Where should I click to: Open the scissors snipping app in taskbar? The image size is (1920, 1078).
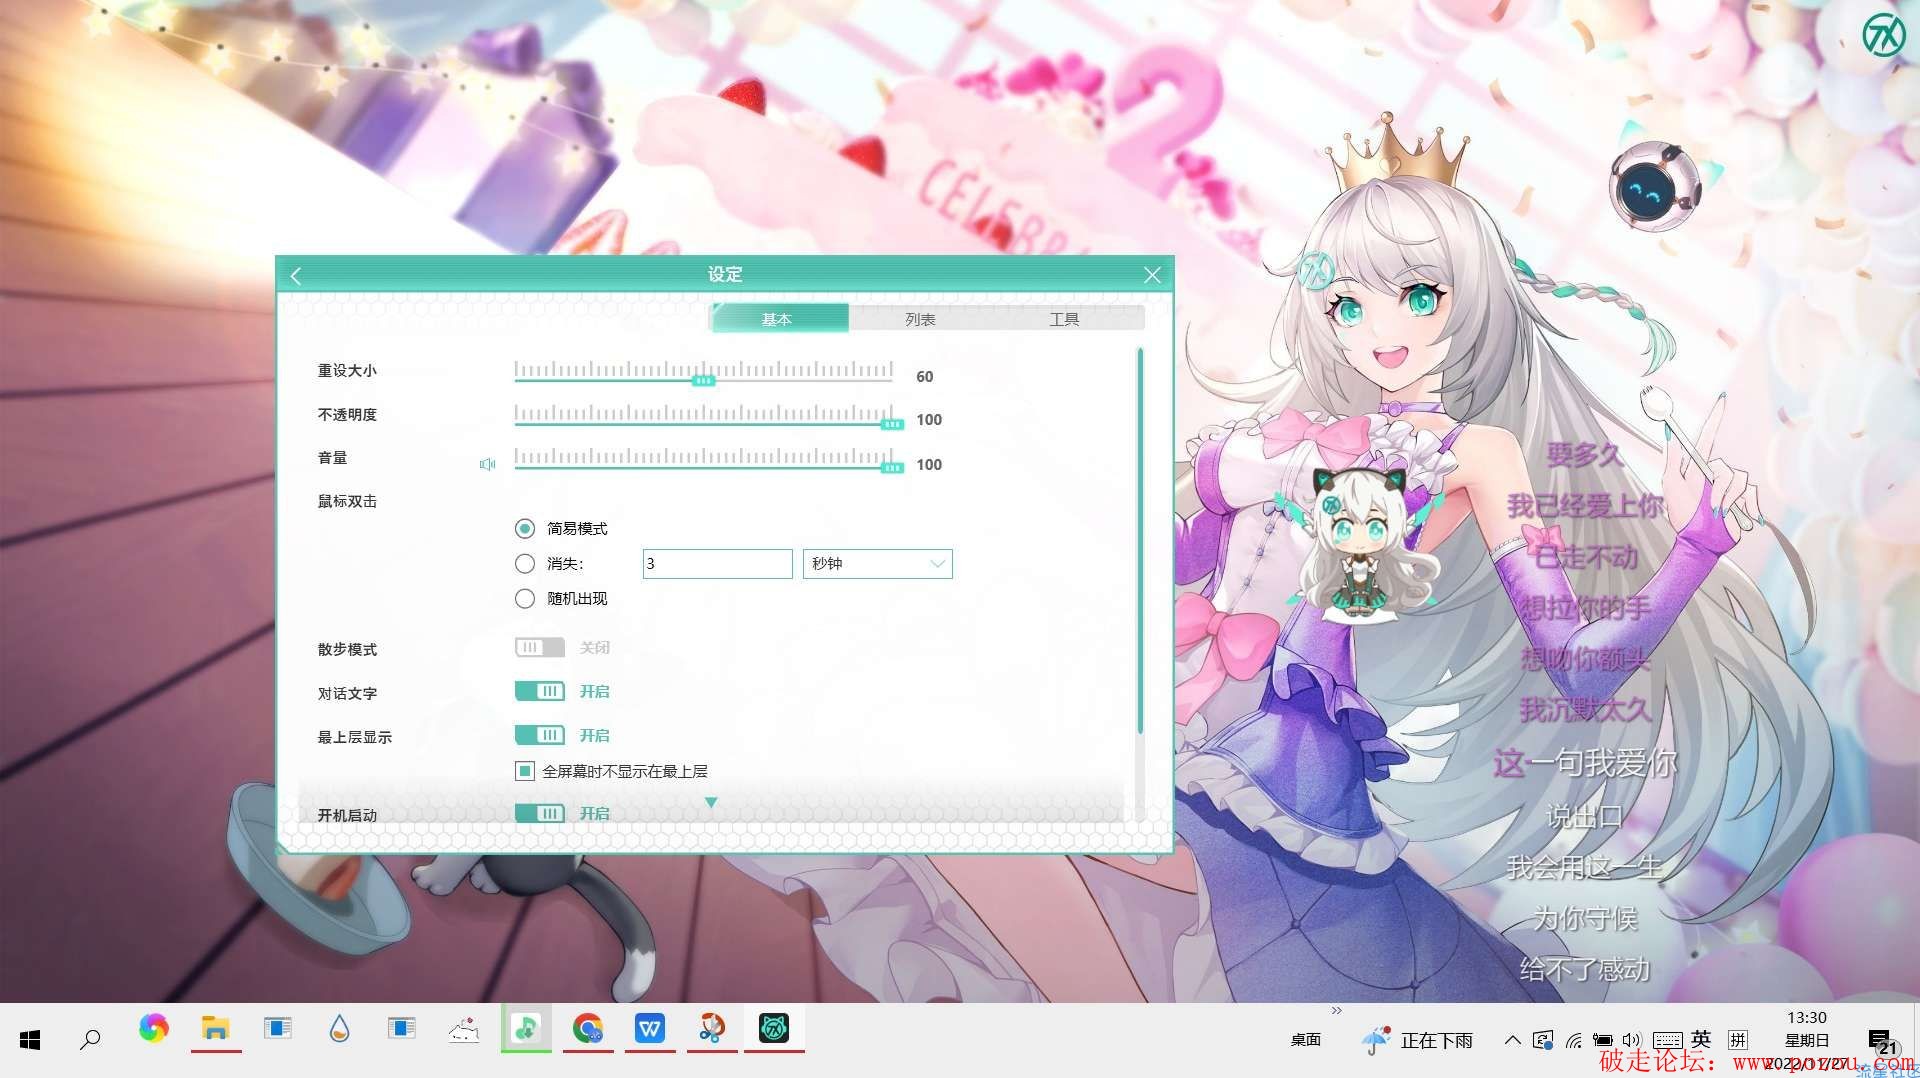712,1028
